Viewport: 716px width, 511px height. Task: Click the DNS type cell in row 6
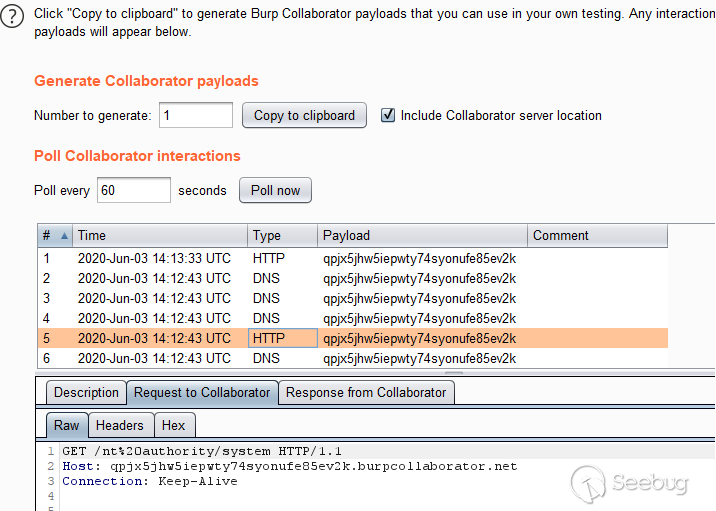coord(283,358)
